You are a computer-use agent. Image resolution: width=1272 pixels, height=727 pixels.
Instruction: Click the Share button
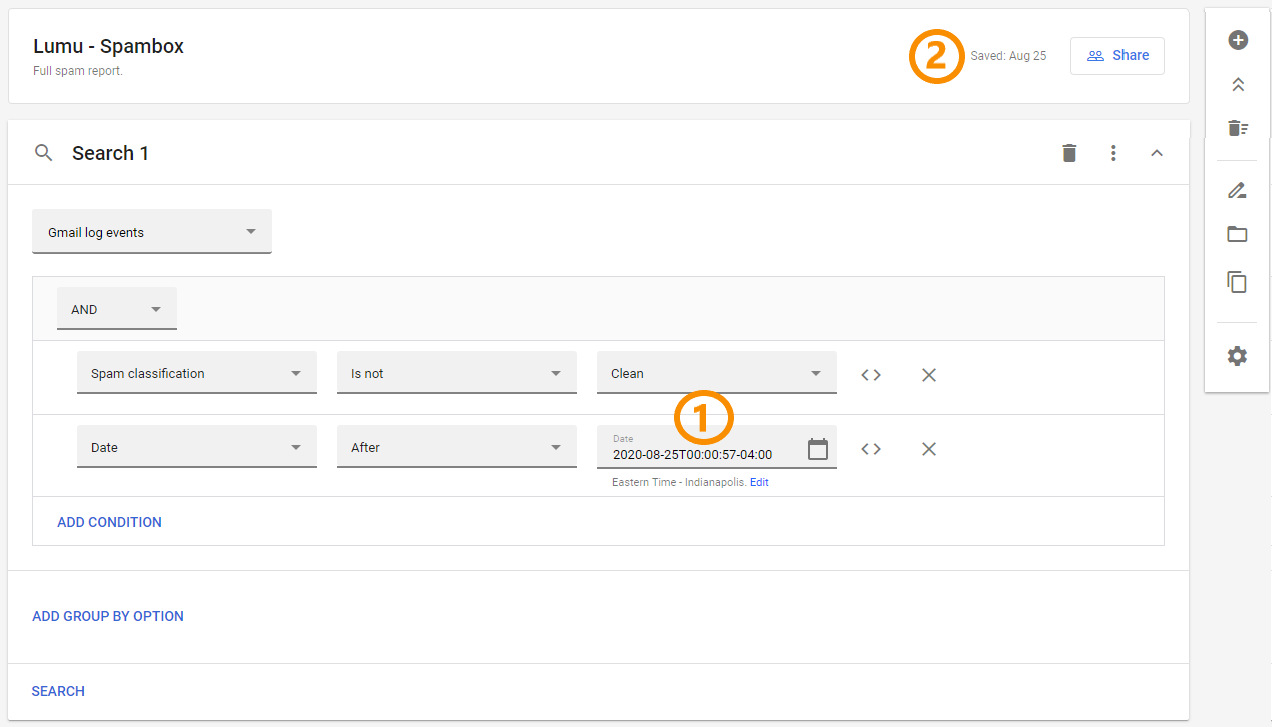[1117, 56]
